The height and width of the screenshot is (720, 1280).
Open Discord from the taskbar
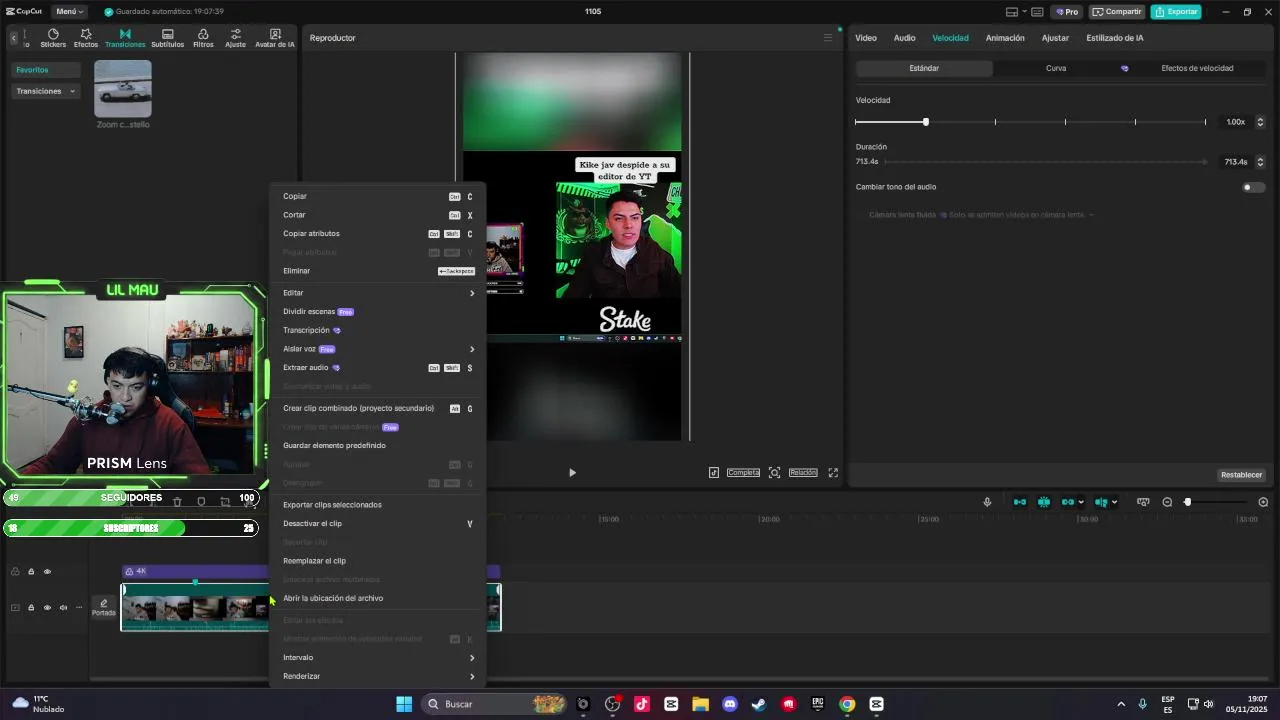[730, 704]
